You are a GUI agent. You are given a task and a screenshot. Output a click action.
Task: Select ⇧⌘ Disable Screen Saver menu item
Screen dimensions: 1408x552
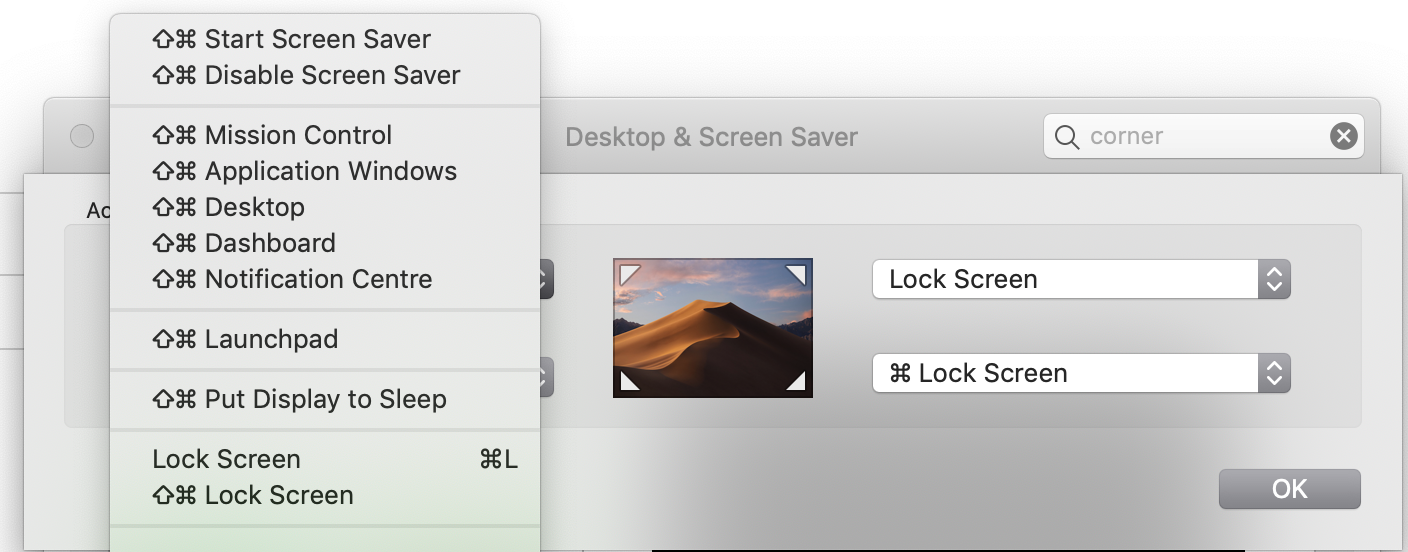pos(306,75)
